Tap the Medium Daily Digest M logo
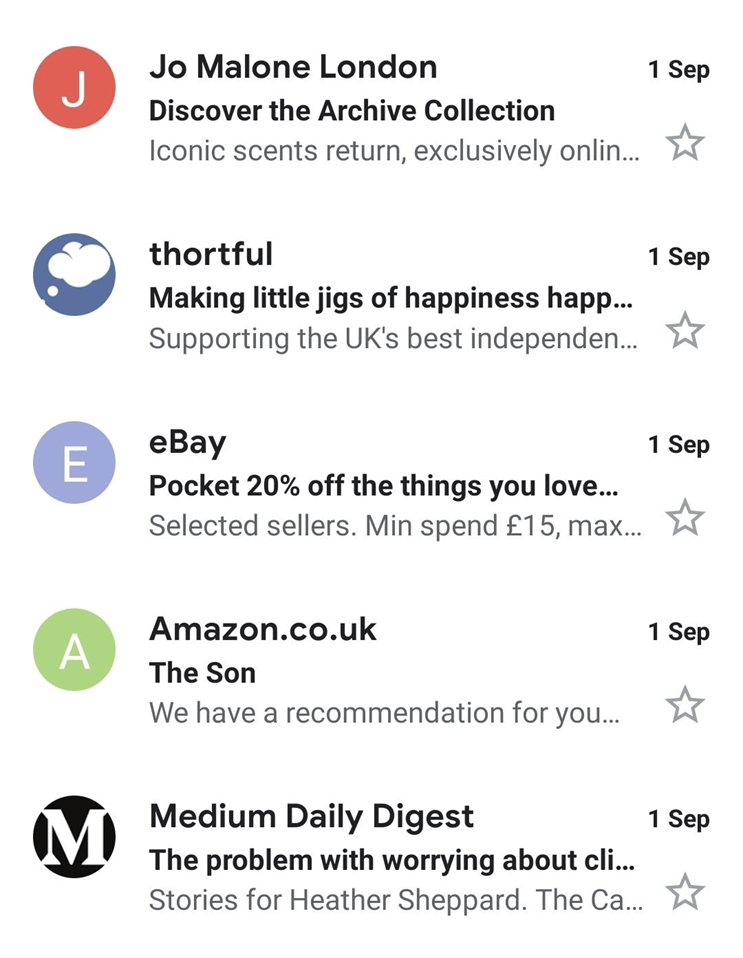743x958 pixels. coord(74,836)
